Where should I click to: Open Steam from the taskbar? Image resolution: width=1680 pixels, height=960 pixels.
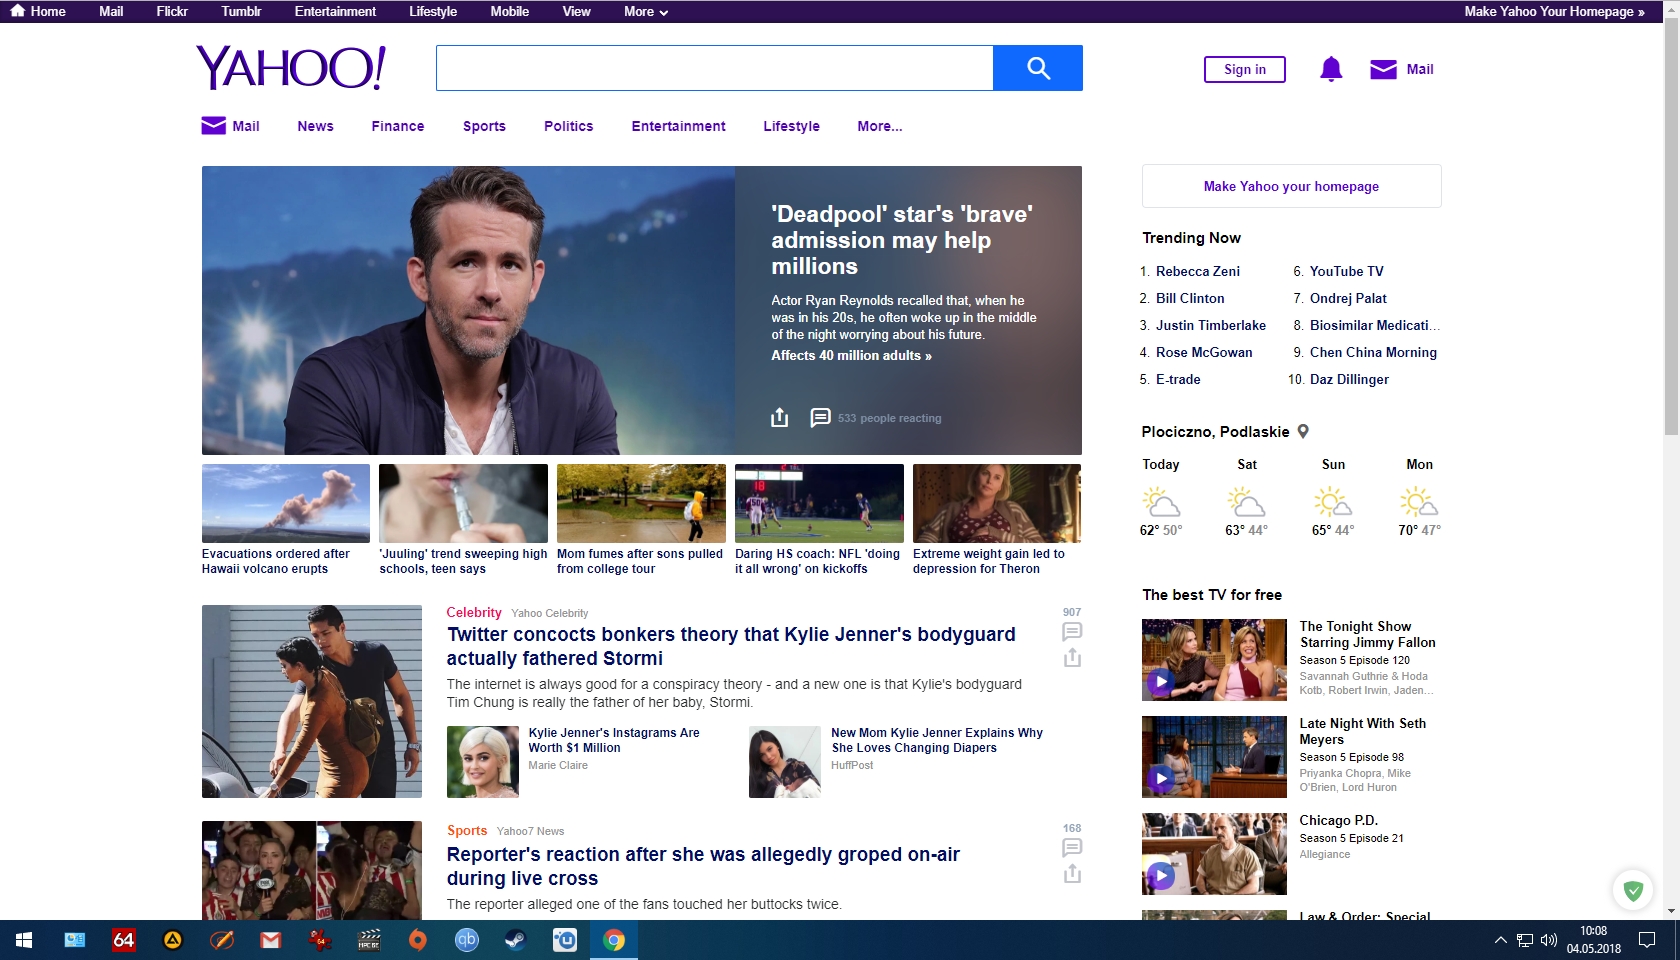click(x=516, y=940)
